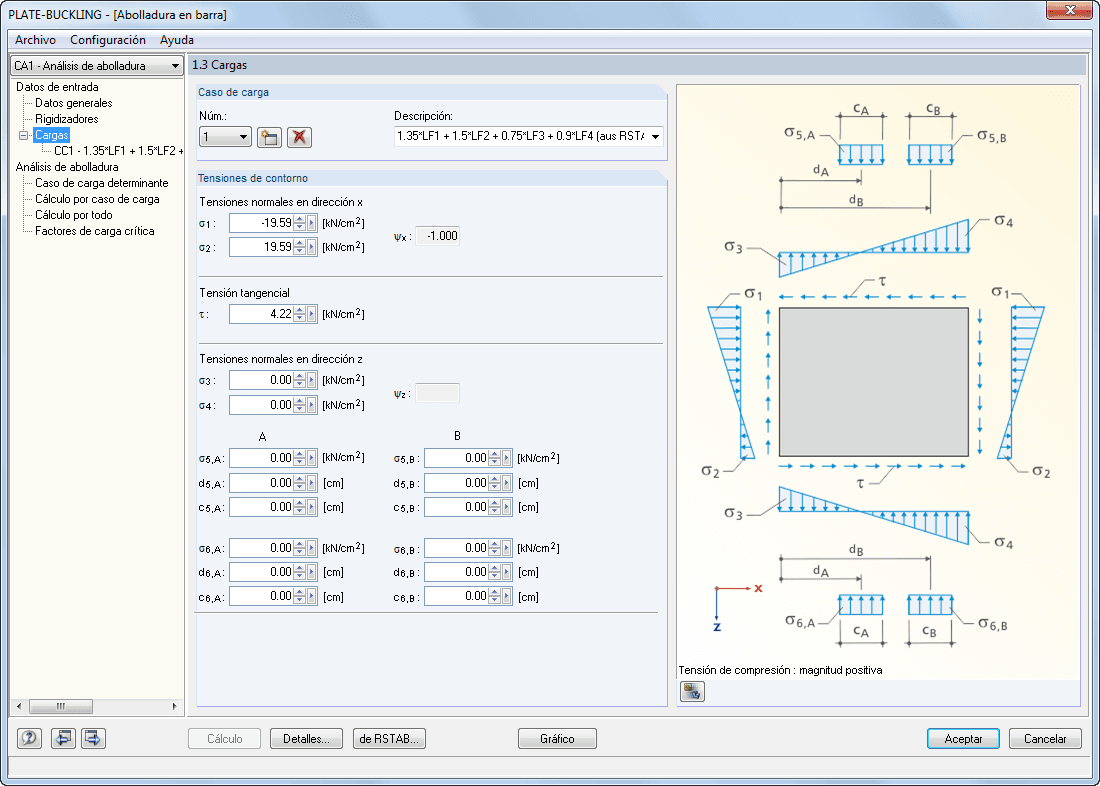Click the tangential stress τ input field

262,314
